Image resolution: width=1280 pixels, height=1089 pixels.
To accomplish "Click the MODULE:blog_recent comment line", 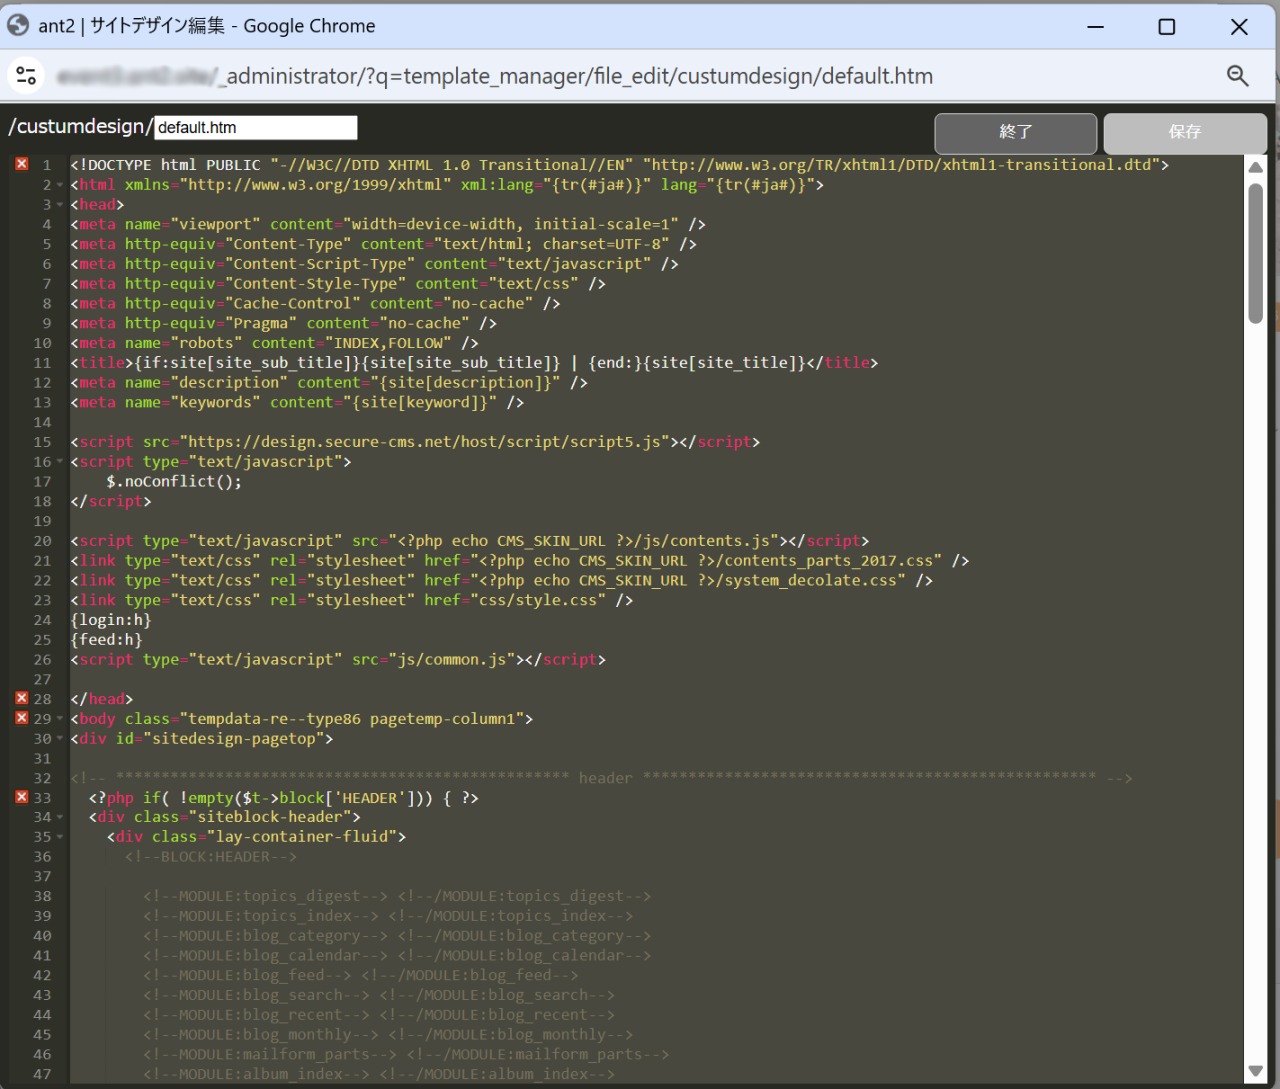I will click(x=379, y=1015).
